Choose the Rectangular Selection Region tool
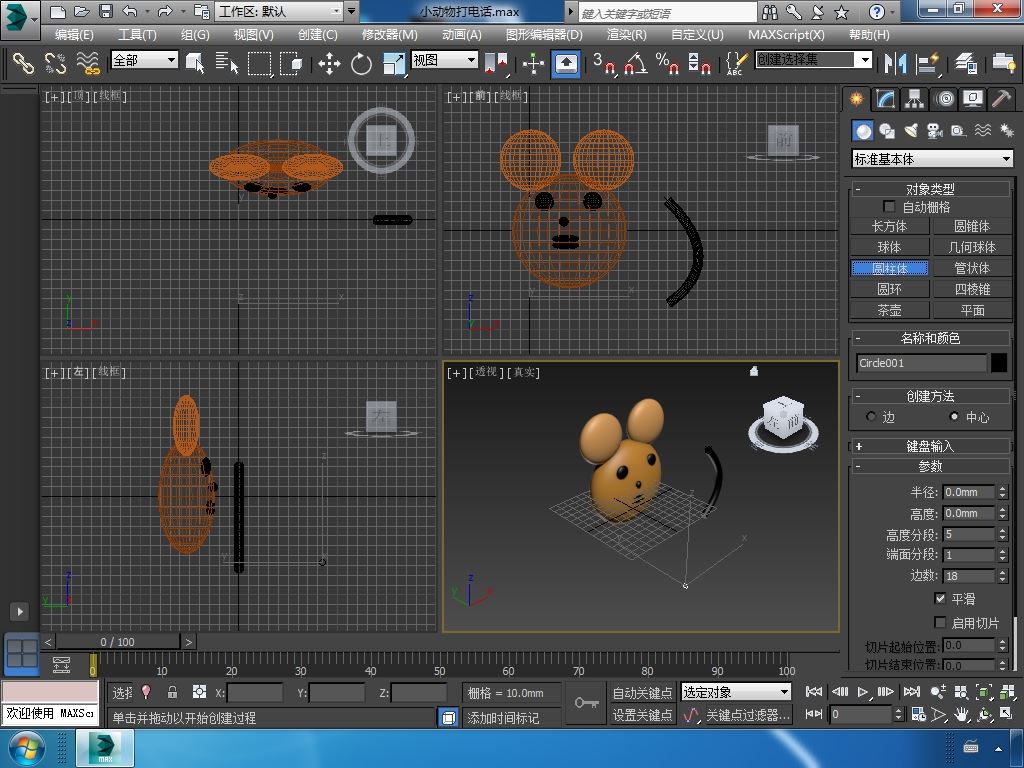The height and width of the screenshot is (768, 1024). pyautogui.click(x=259, y=63)
